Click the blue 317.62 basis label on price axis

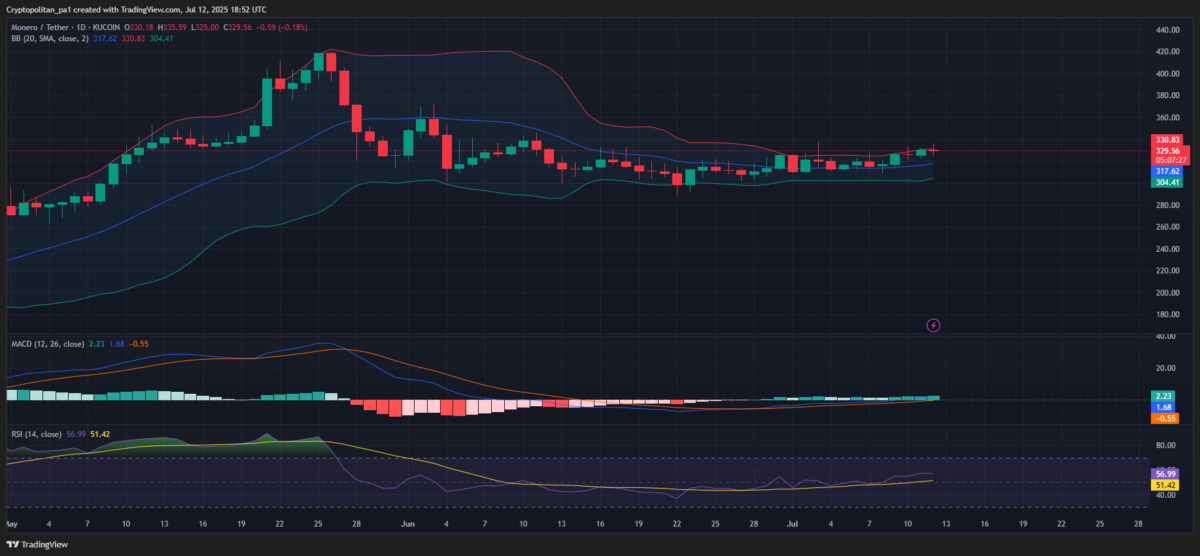pos(1168,171)
